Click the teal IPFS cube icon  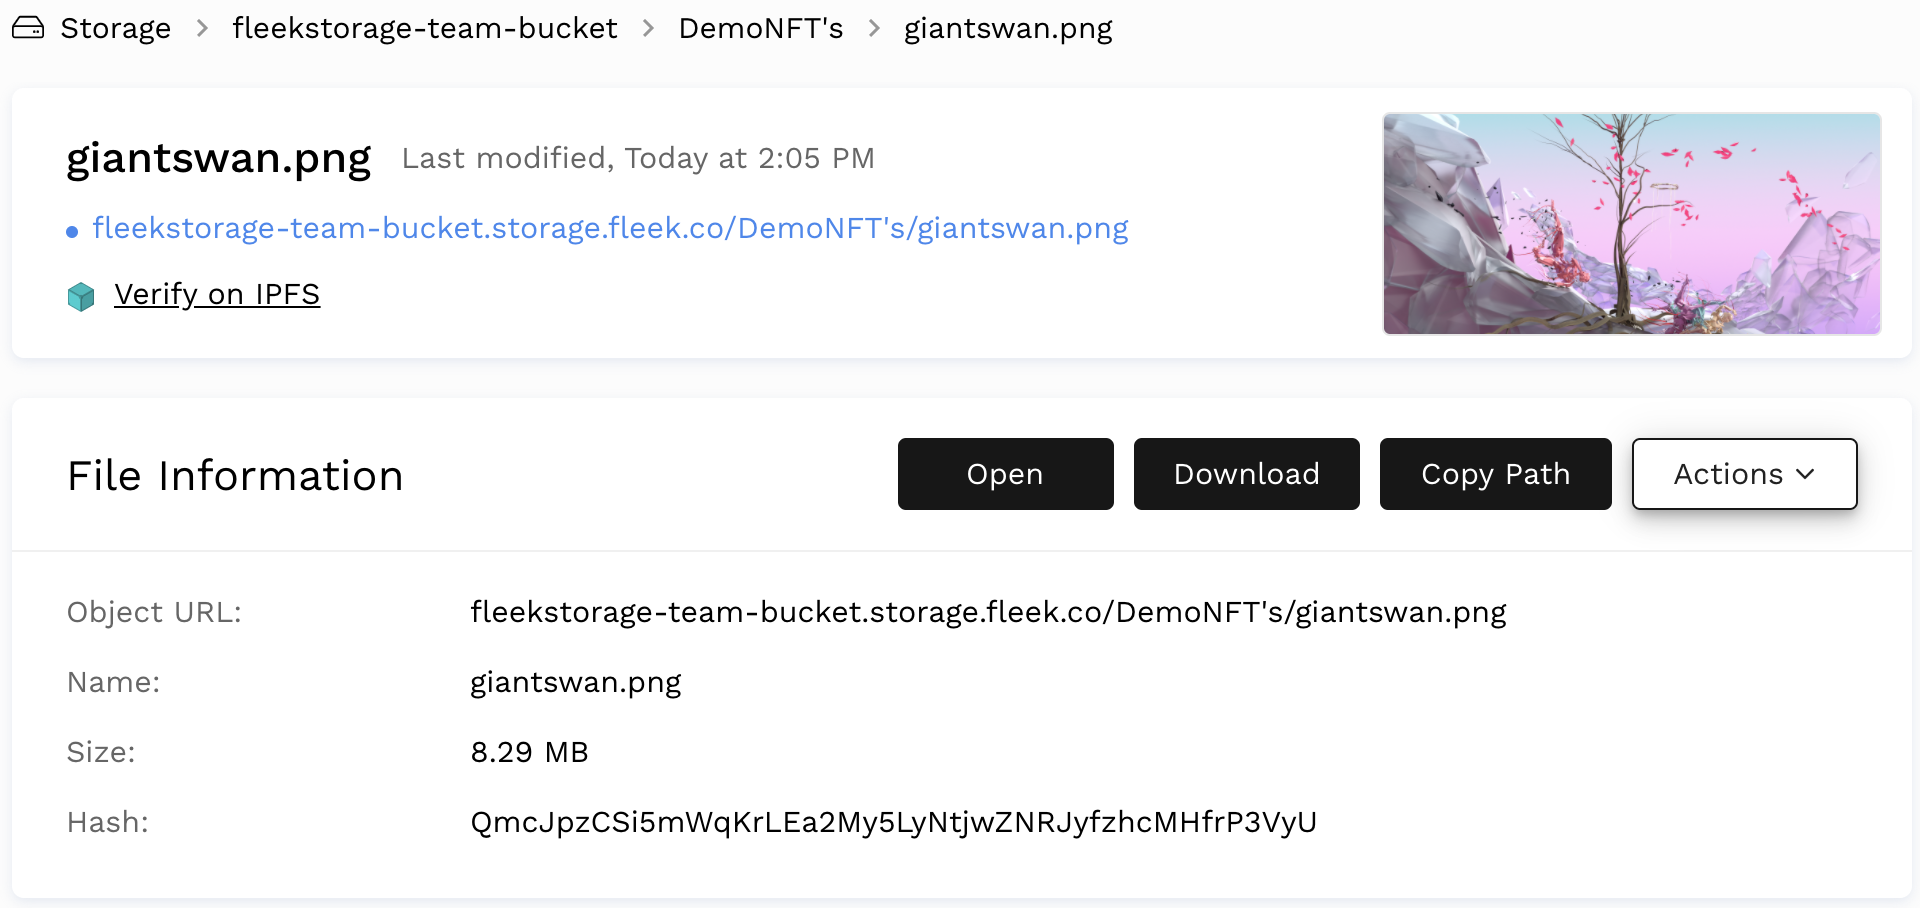(x=81, y=296)
